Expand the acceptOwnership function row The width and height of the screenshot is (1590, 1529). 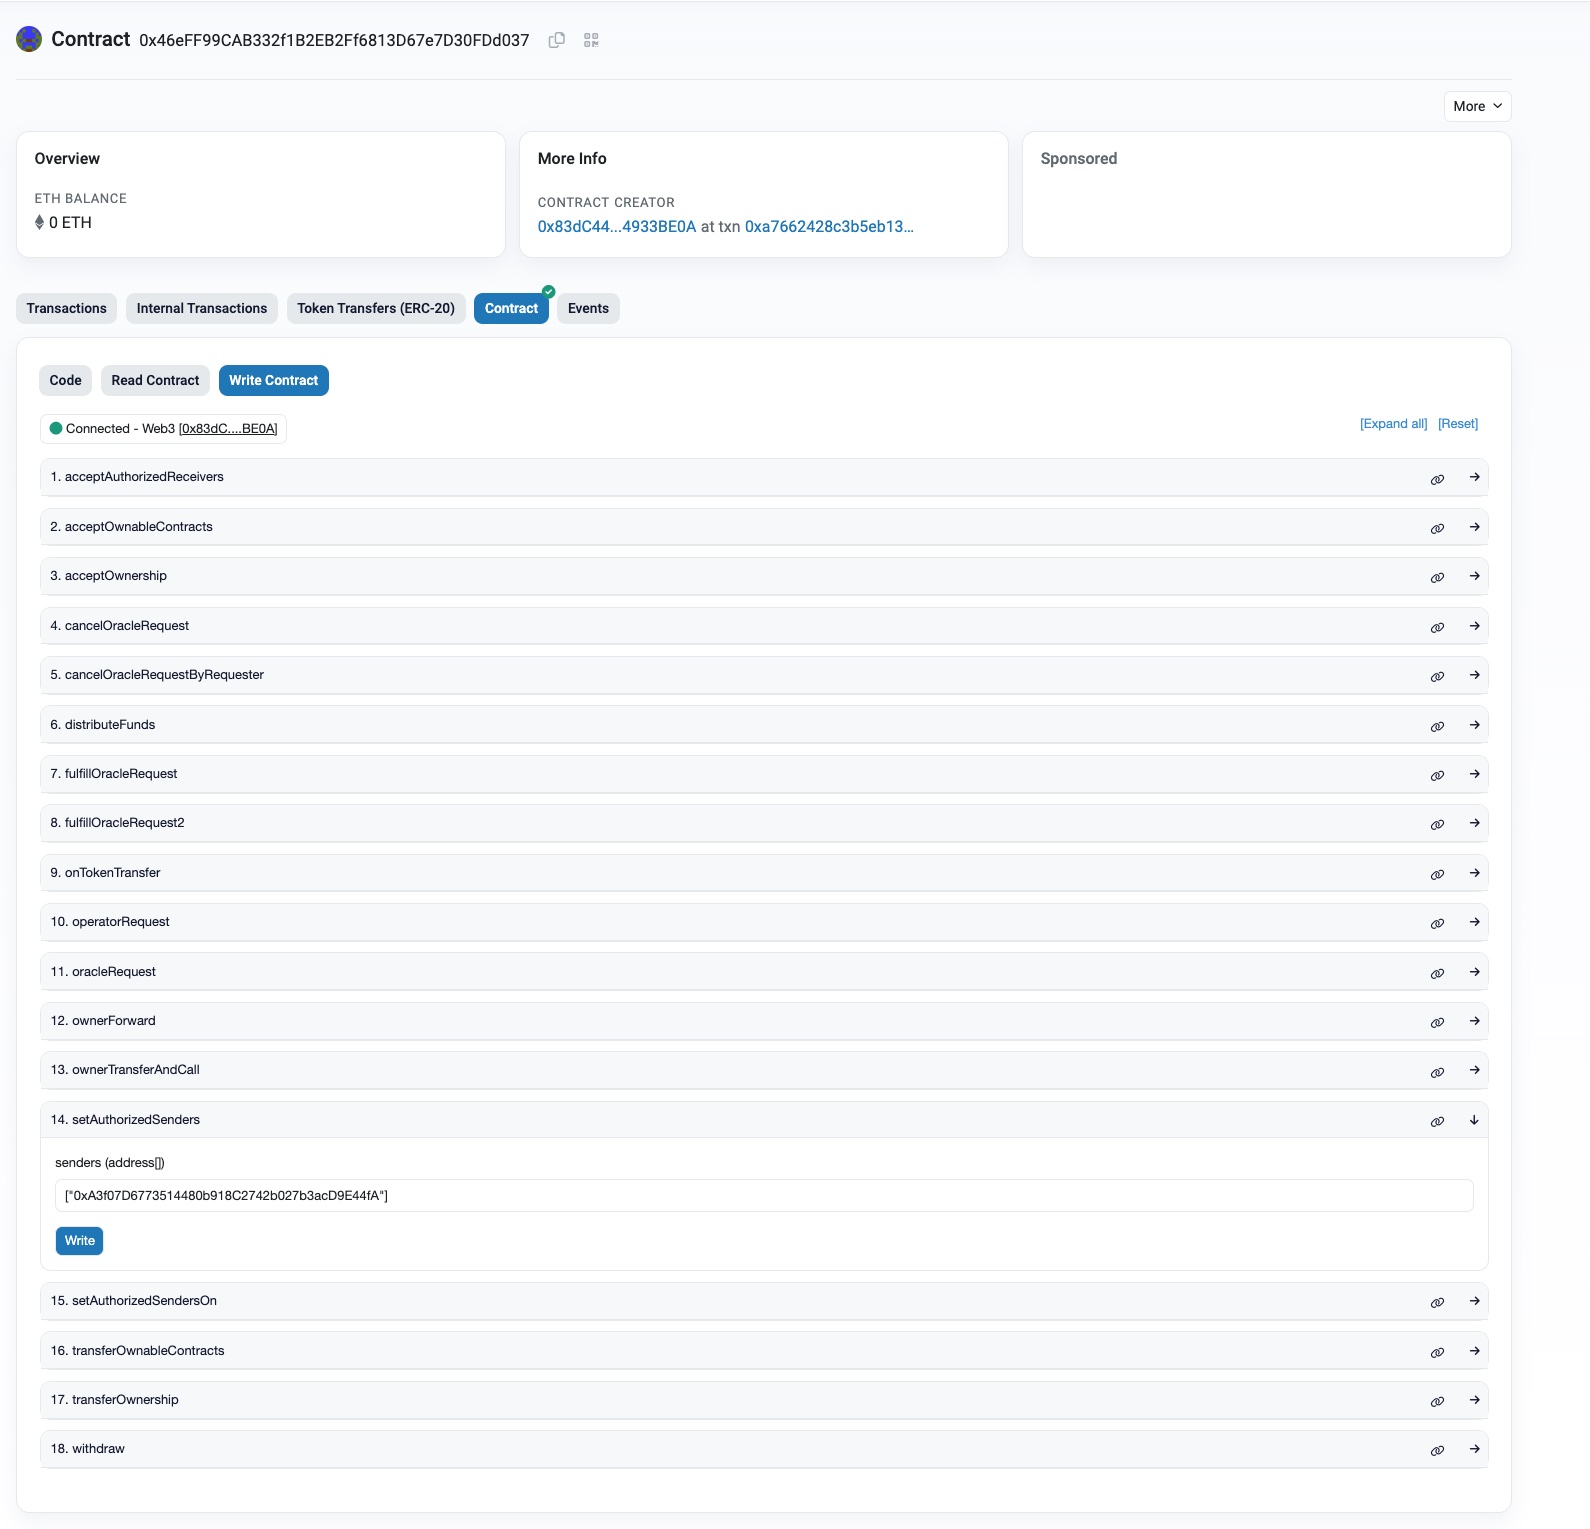point(1474,576)
